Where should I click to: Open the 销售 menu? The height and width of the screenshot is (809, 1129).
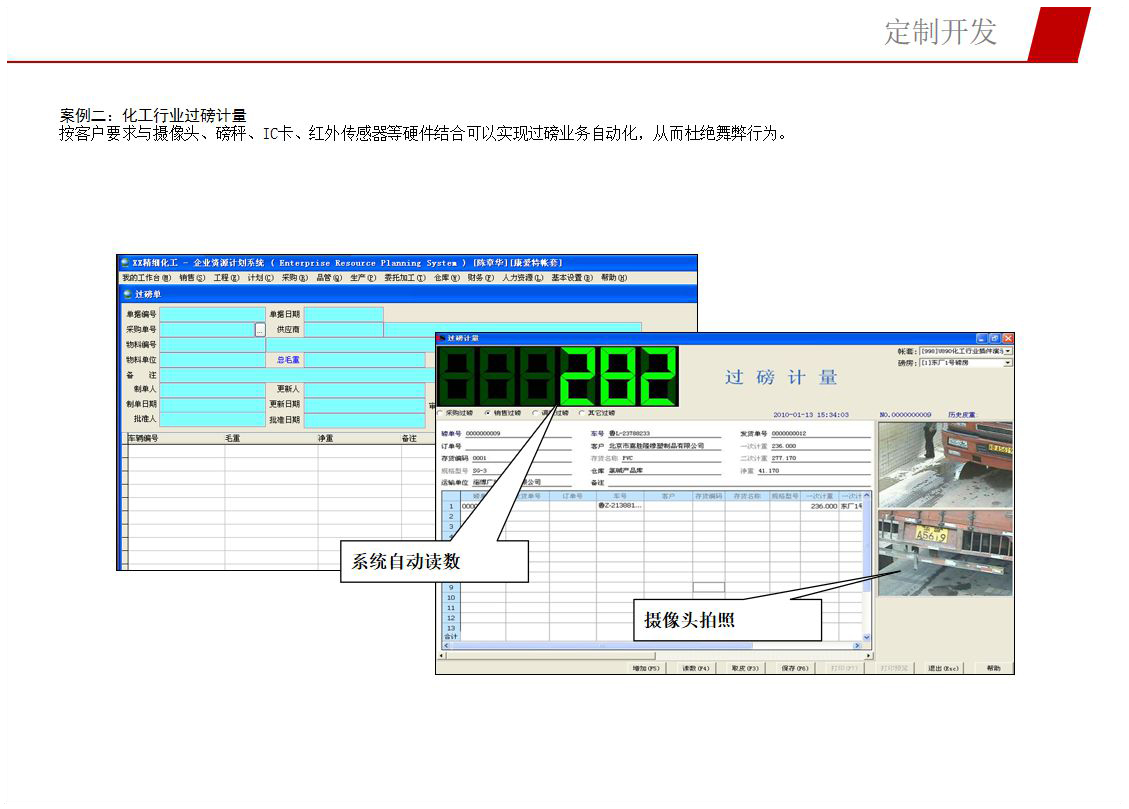192,278
